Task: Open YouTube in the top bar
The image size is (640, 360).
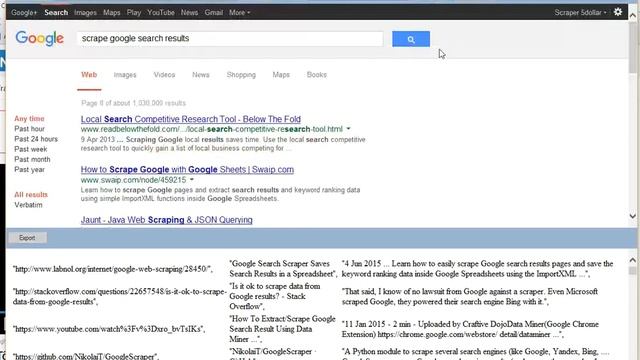Action: point(161,13)
